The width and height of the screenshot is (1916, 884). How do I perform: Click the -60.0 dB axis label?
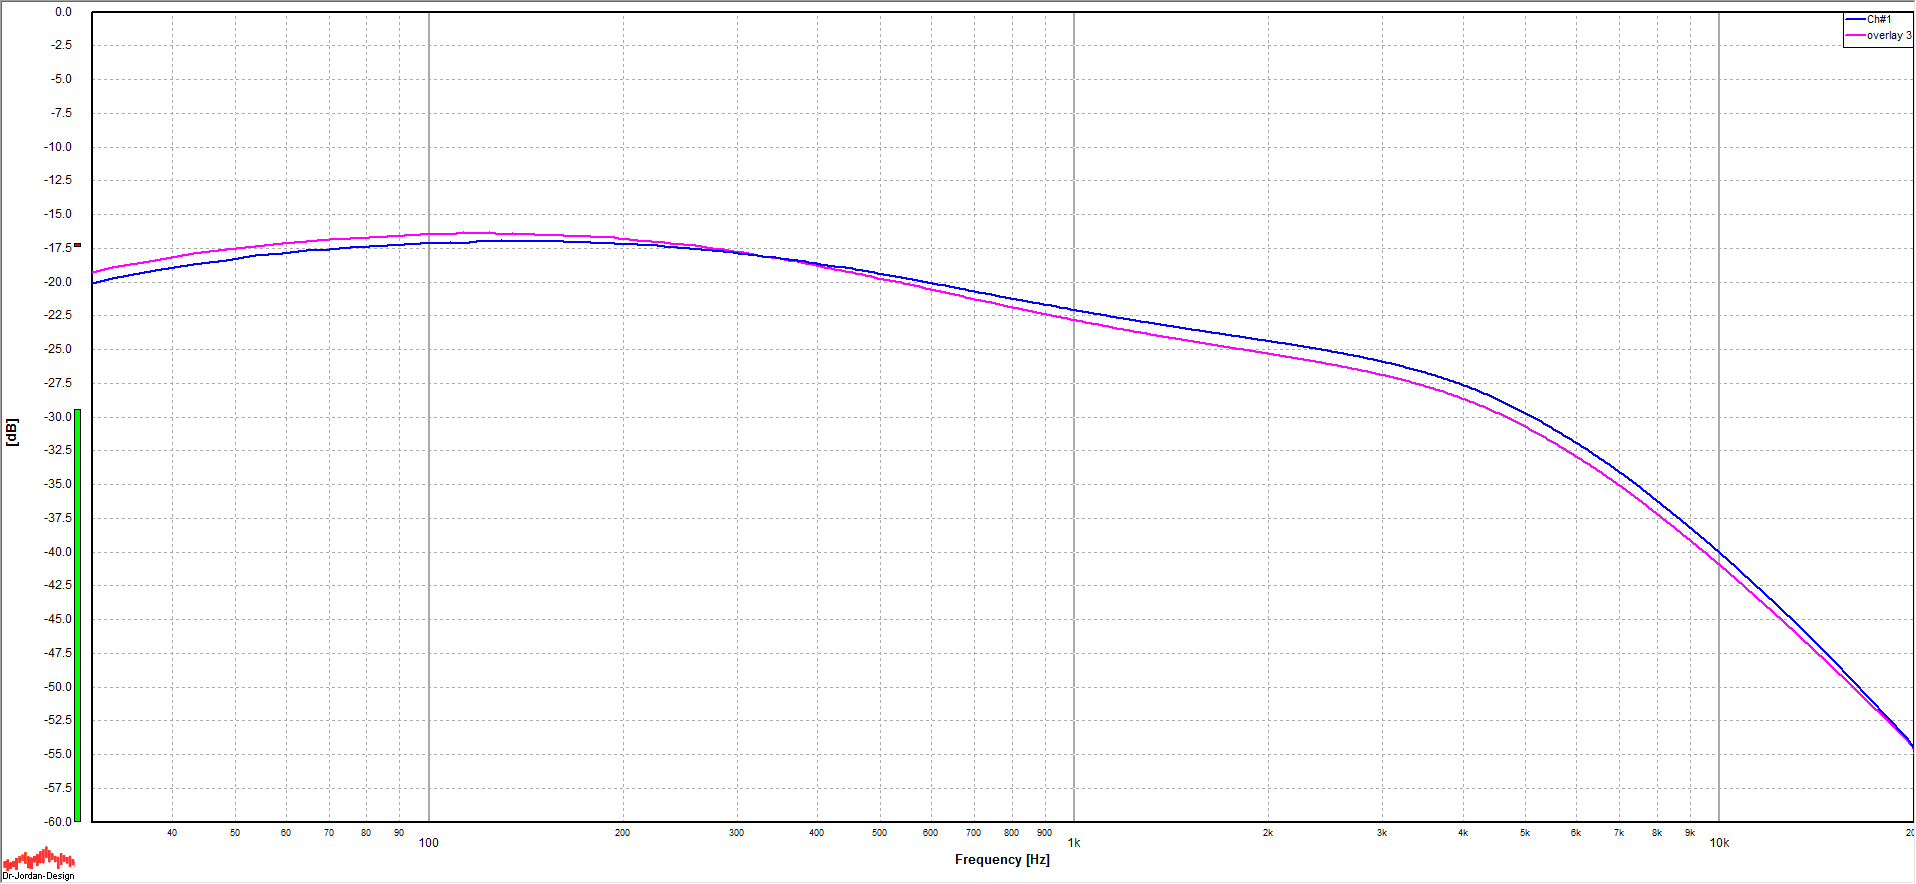pyautogui.click(x=58, y=821)
